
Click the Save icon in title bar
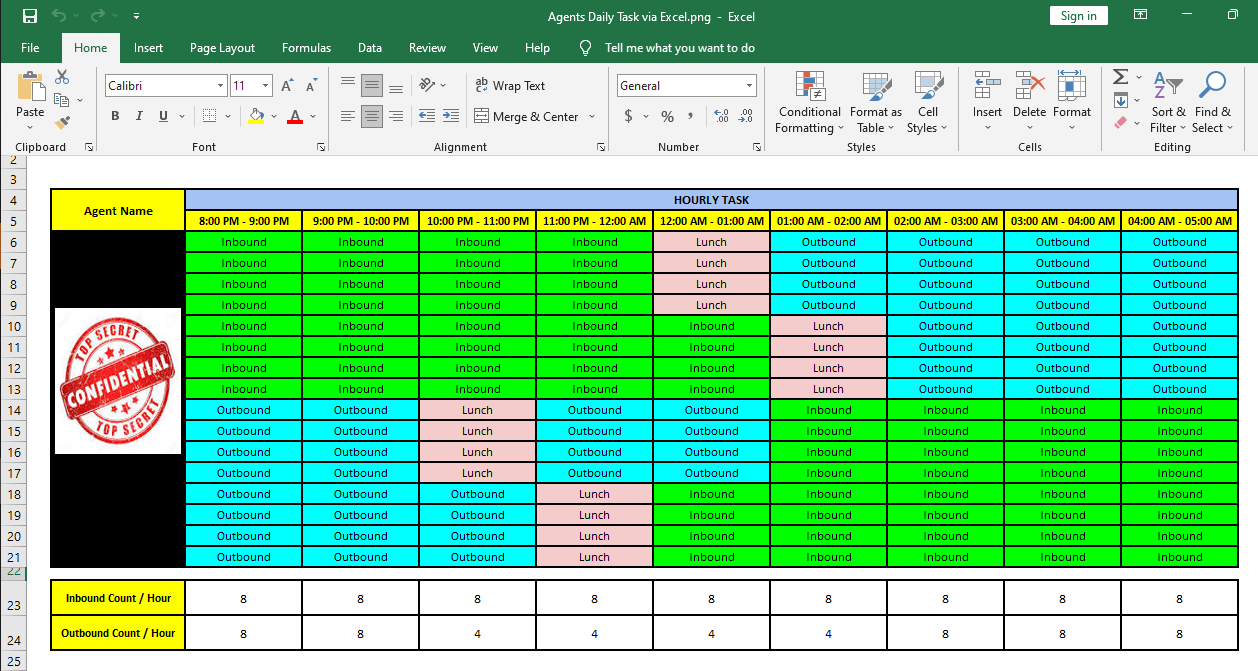[x=30, y=16]
